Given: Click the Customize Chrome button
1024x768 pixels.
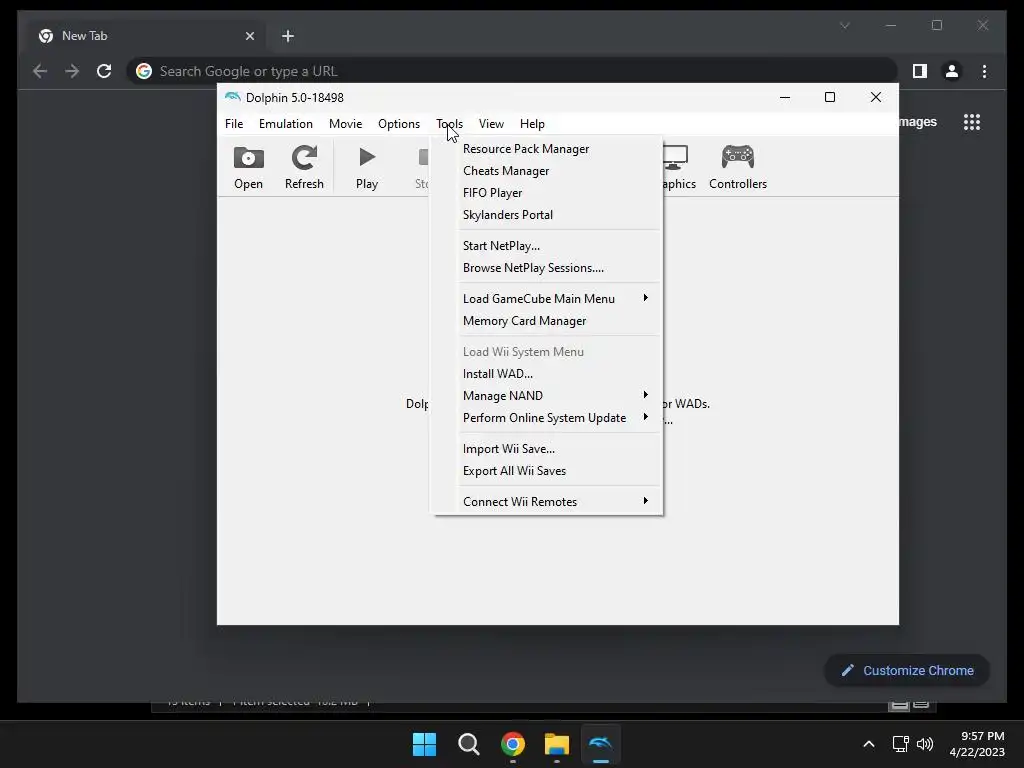Looking at the screenshot, I should point(907,671).
